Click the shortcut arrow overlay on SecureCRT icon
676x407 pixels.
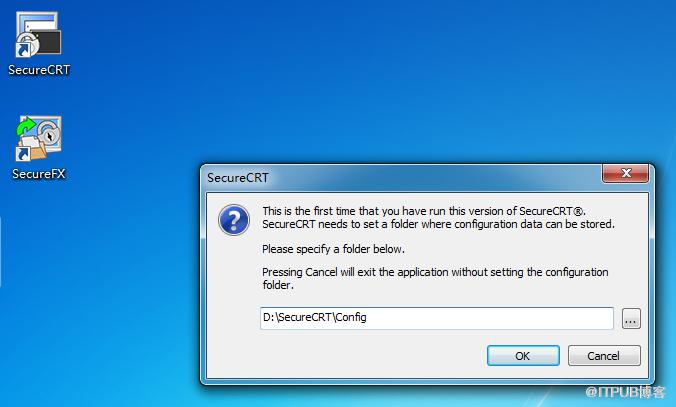[x=23, y=50]
